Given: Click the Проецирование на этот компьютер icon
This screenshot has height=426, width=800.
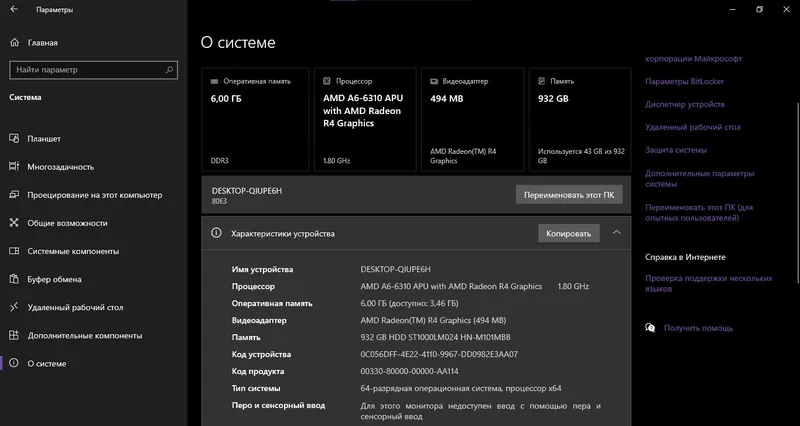Looking at the screenshot, I should click(14, 194).
